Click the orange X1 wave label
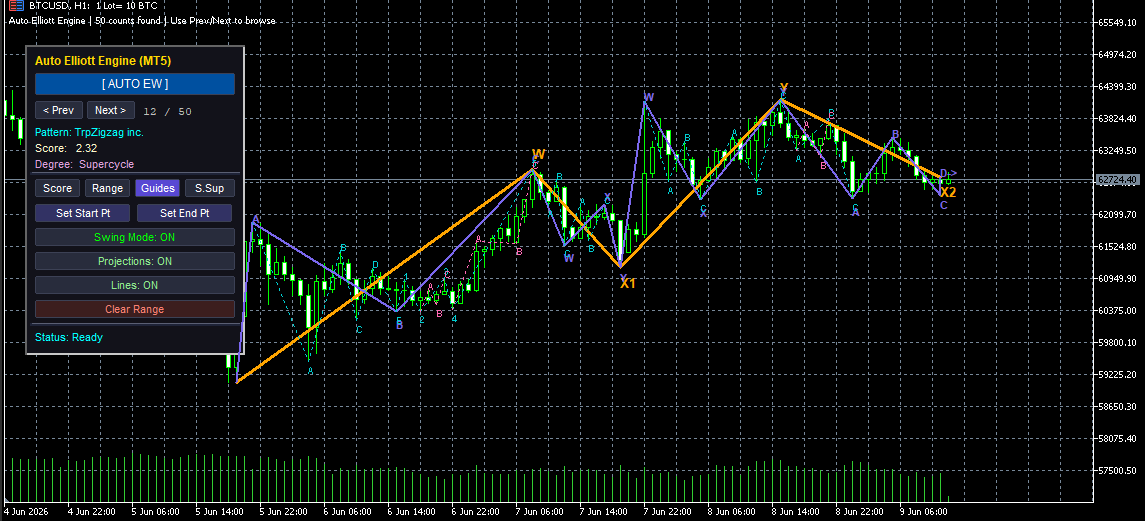 [x=628, y=284]
